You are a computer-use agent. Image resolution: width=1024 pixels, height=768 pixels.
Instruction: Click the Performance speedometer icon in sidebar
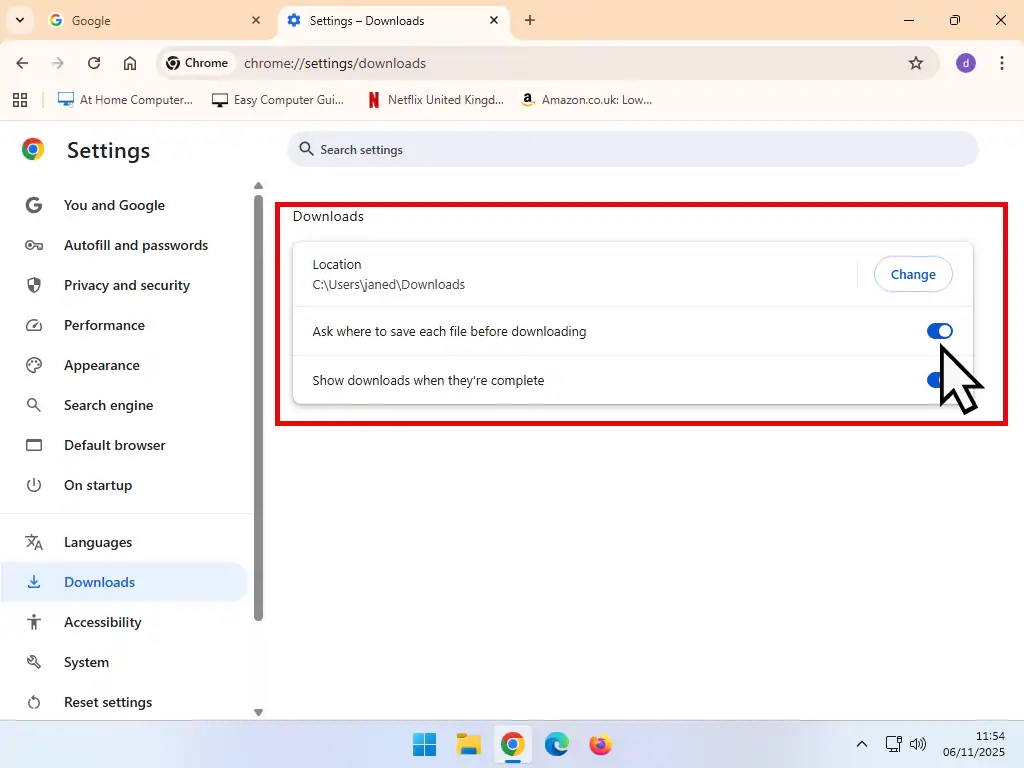(x=33, y=325)
